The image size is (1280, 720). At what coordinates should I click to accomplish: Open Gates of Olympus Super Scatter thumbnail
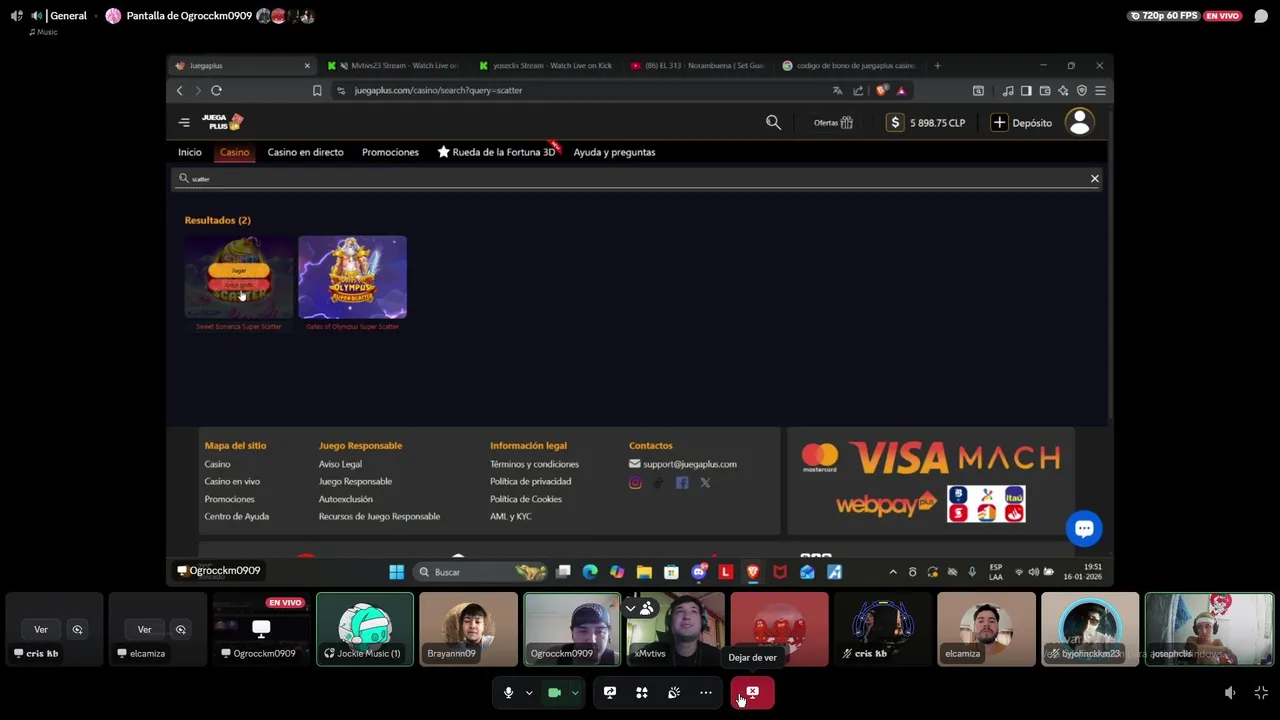click(352, 277)
